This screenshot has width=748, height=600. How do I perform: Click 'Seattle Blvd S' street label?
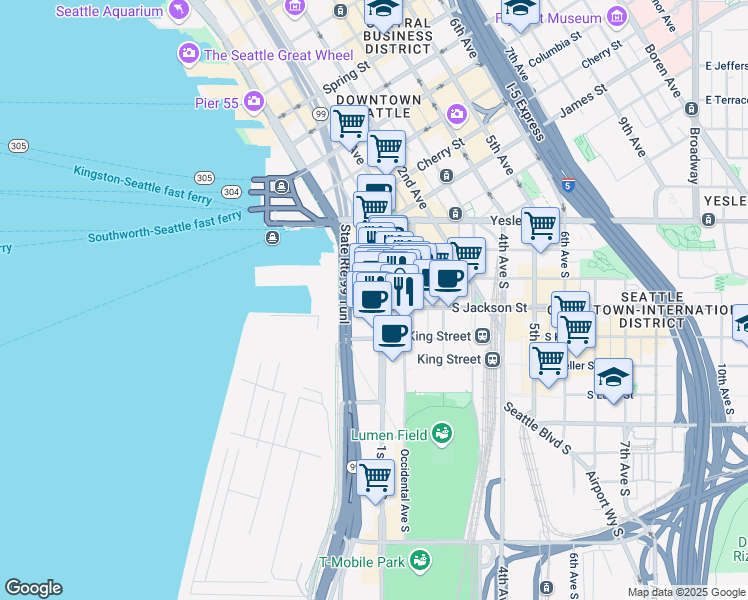537,428
